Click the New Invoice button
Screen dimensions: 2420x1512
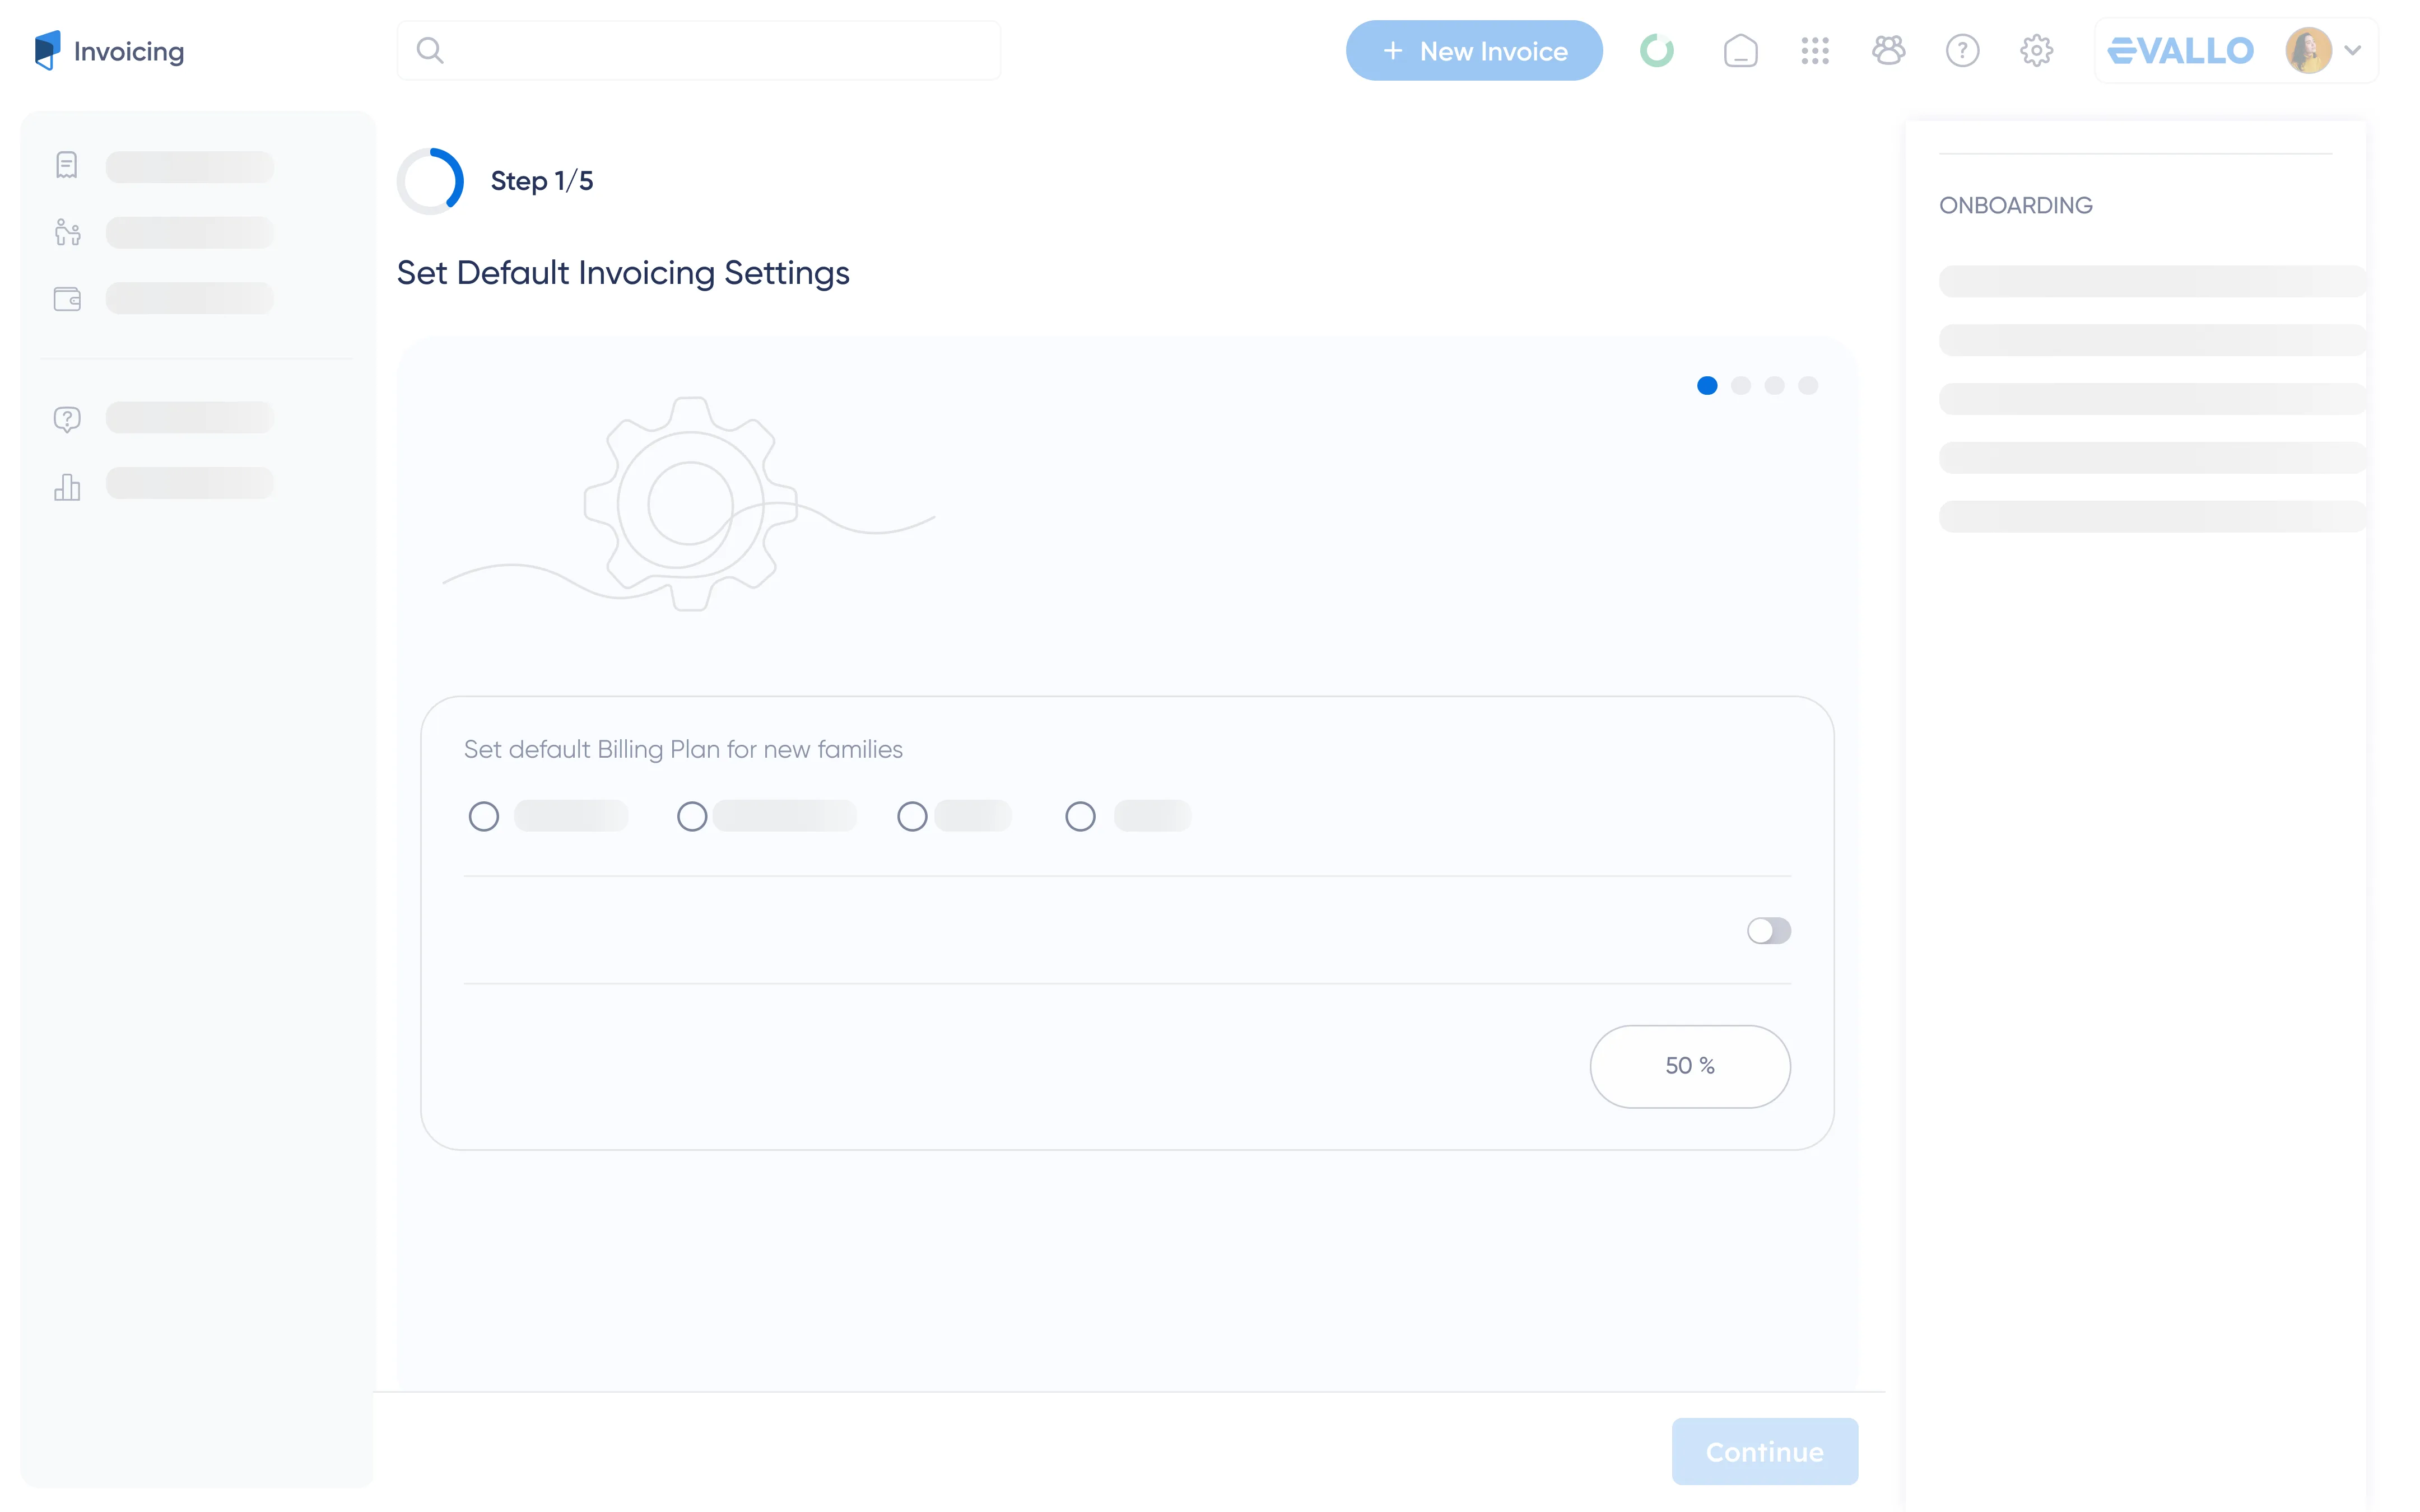[x=1474, y=51]
